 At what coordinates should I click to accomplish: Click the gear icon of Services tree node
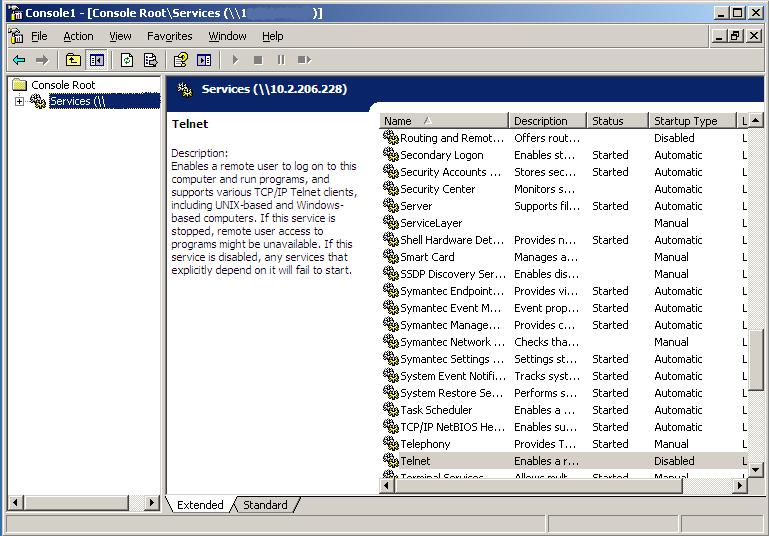pos(38,101)
